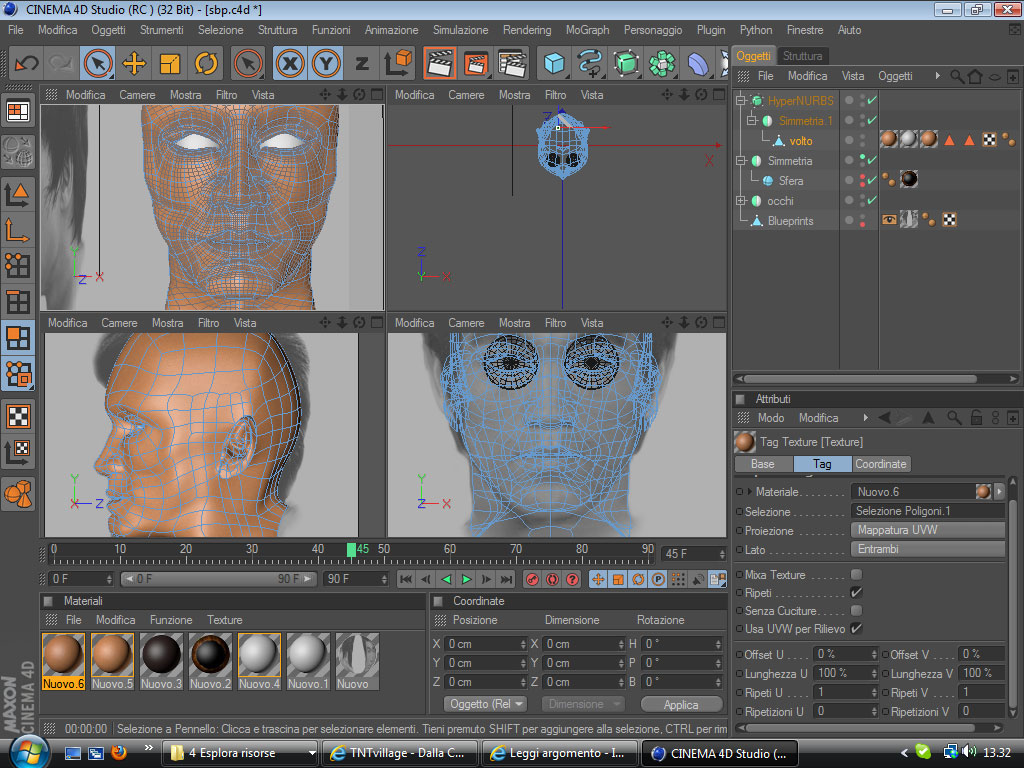
Task: Enable the Mixa Texture checkbox
Action: 856,575
